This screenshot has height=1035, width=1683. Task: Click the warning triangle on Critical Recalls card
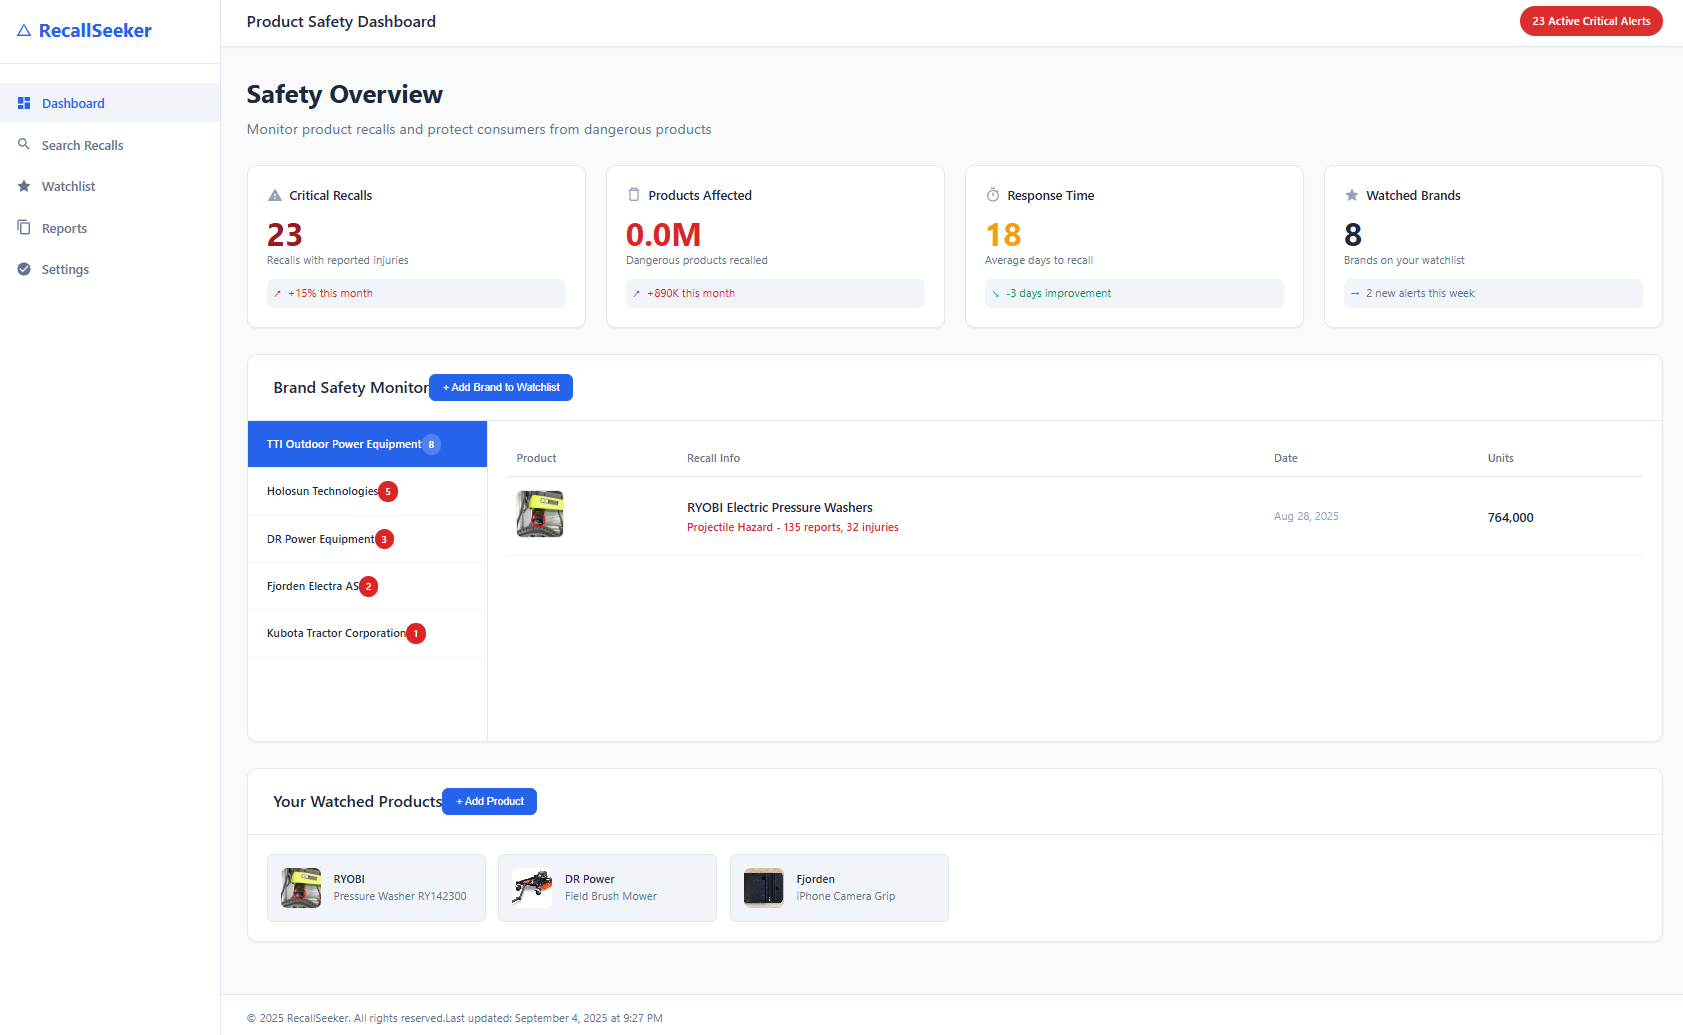273,194
